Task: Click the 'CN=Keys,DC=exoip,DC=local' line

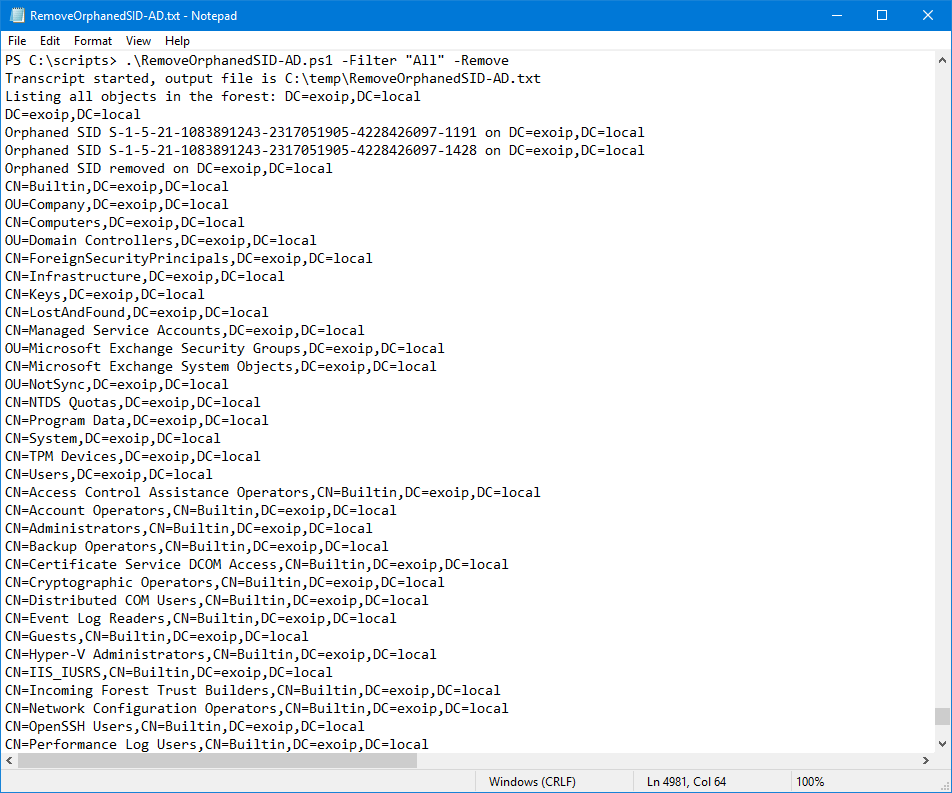Action: click(x=104, y=294)
